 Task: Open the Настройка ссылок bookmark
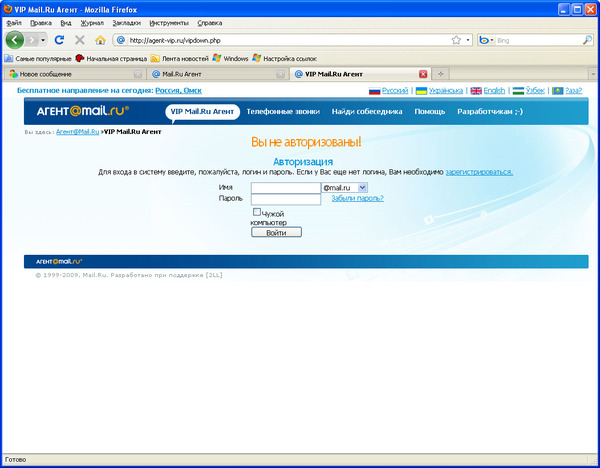(285, 59)
